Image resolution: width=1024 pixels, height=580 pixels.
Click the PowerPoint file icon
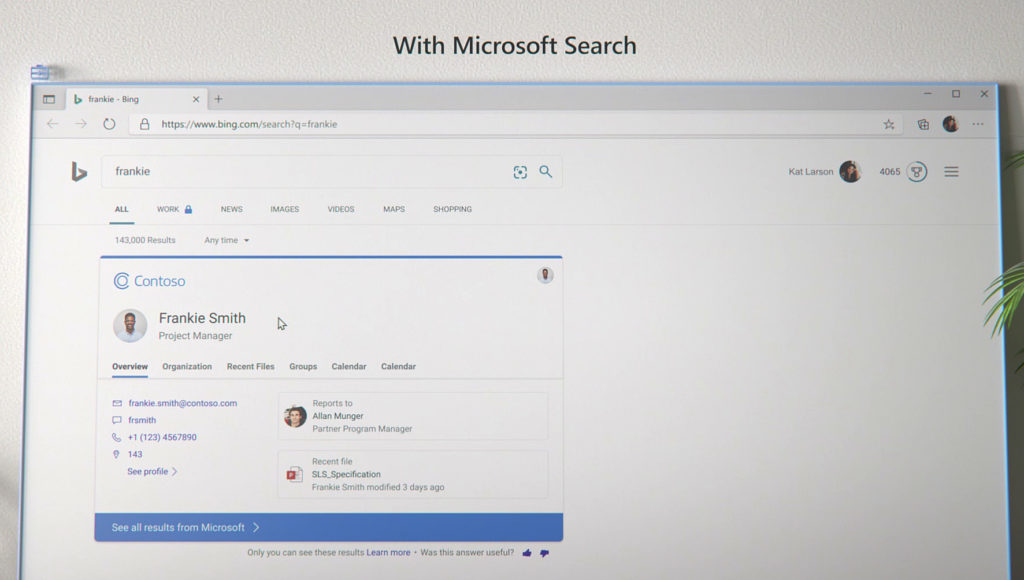pos(294,474)
